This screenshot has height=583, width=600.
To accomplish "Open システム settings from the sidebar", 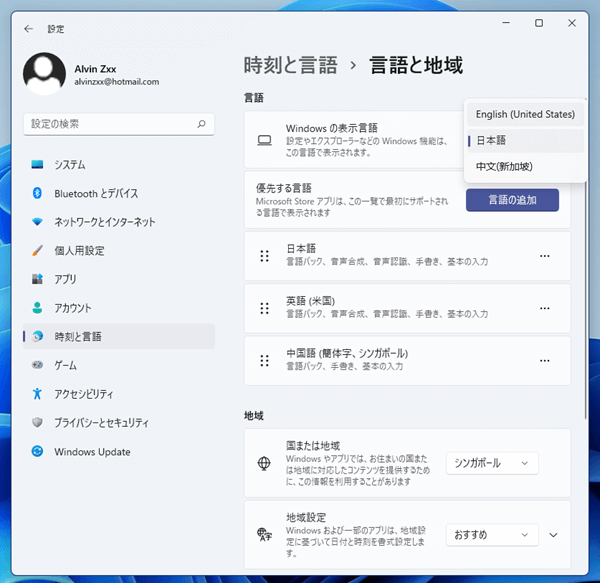I will 119,164.
